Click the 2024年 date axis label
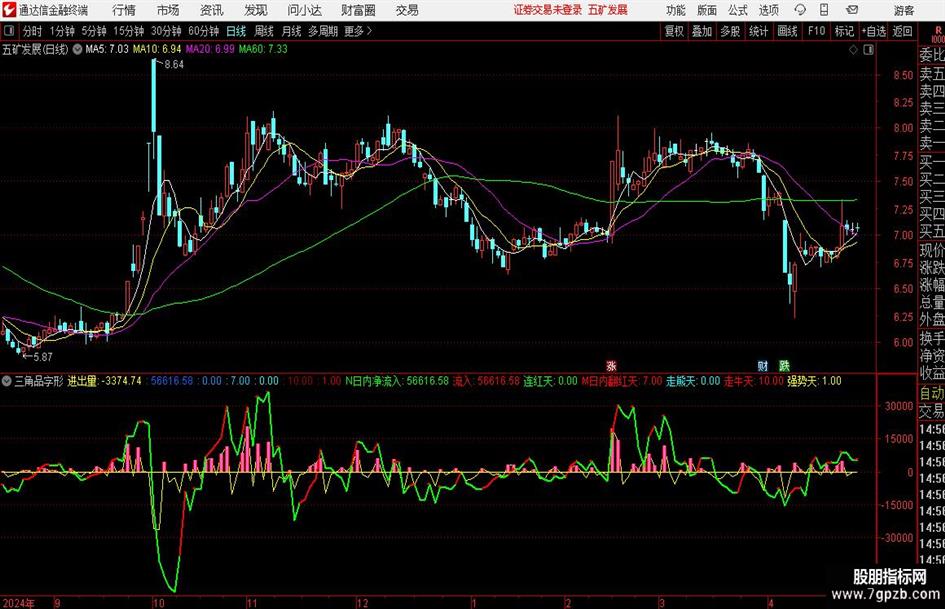Screen dimensions: 945x609 [x=19, y=603]
